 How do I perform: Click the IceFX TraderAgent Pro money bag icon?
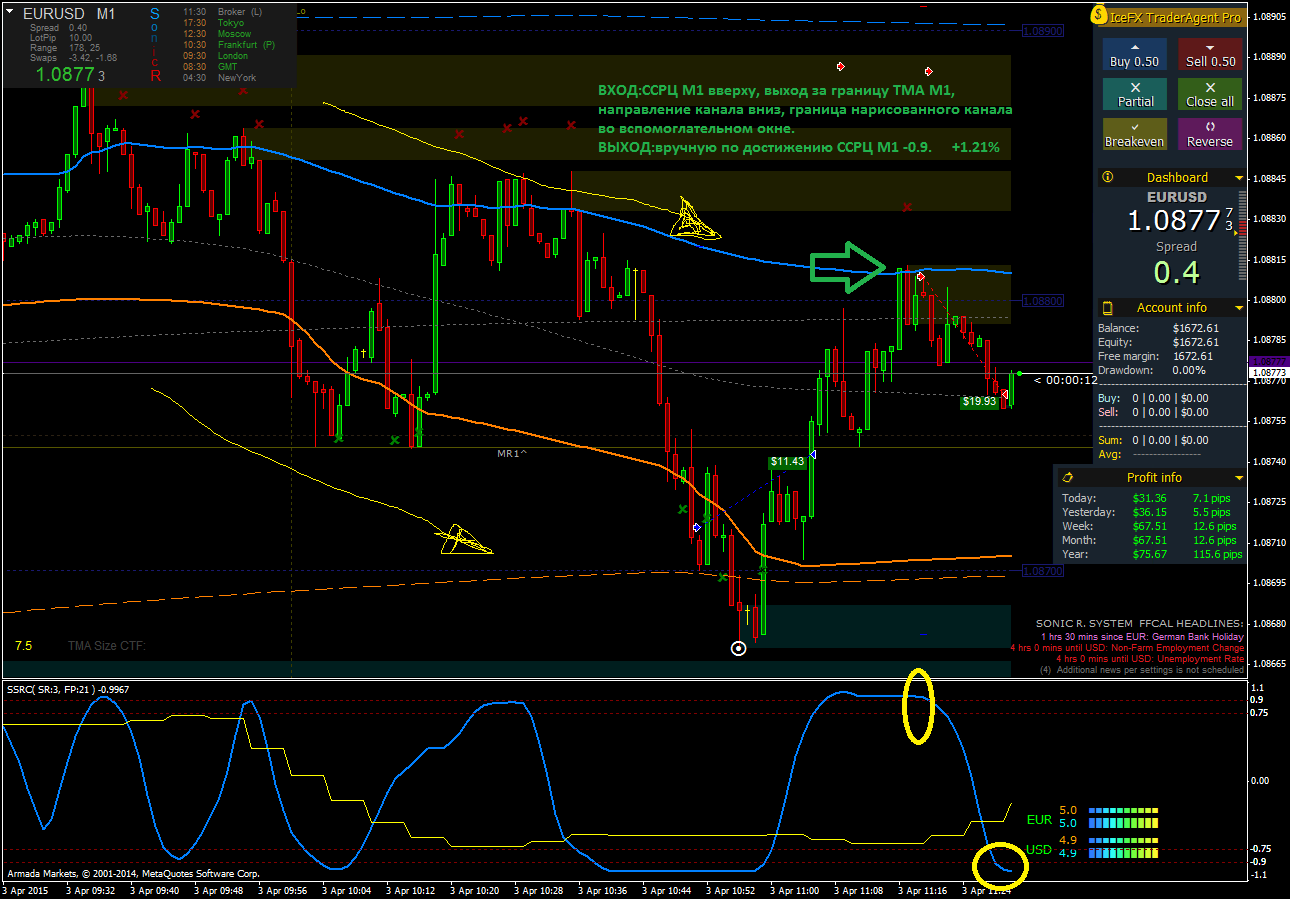(x=1099, y=16)
